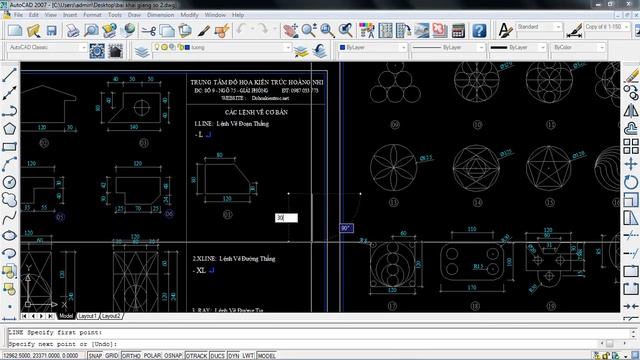Switch to the Layout2 tab
640x360 pixels.
111,316
